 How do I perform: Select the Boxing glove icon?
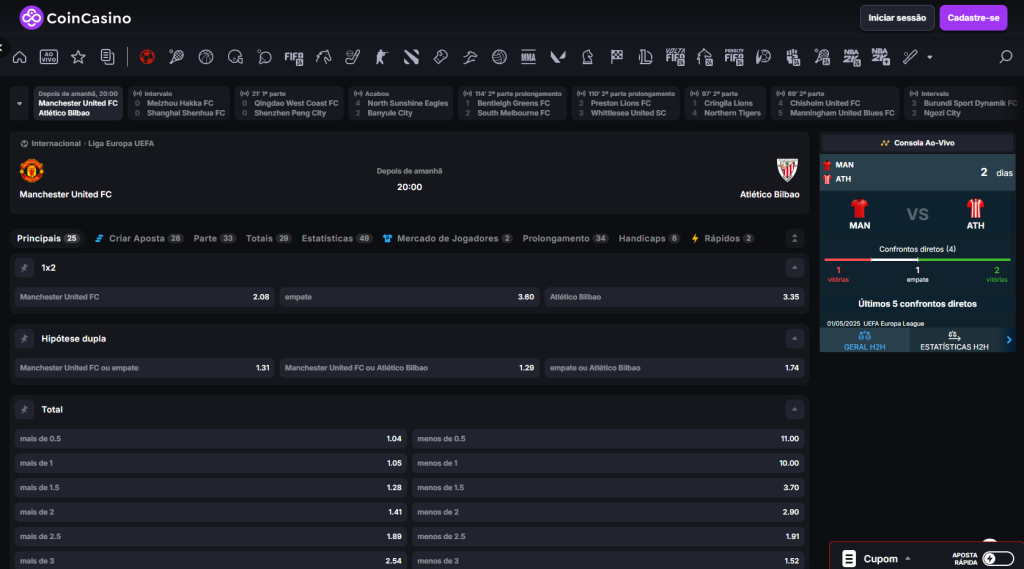pos(440,57)
